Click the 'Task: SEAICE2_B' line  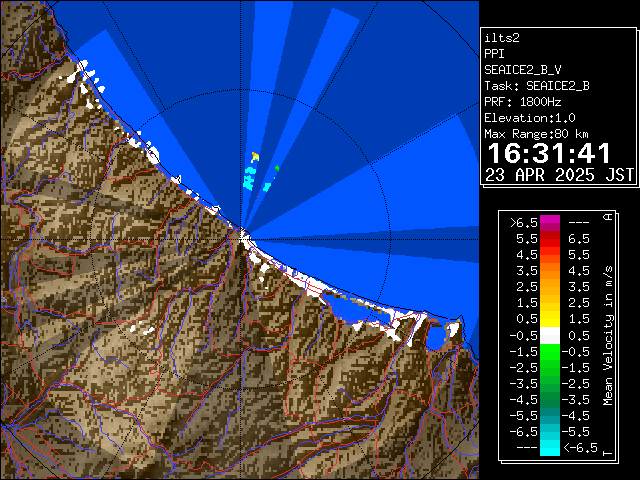[537, 86]
